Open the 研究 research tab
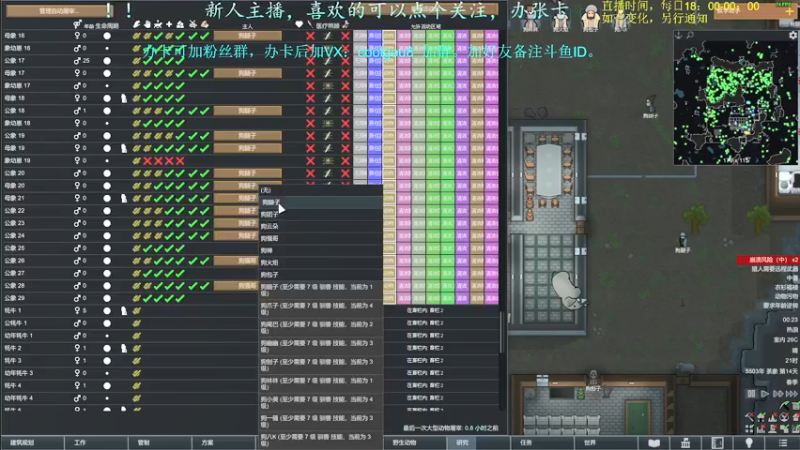The height and width of the screenshot is (450, 800). 479,443
